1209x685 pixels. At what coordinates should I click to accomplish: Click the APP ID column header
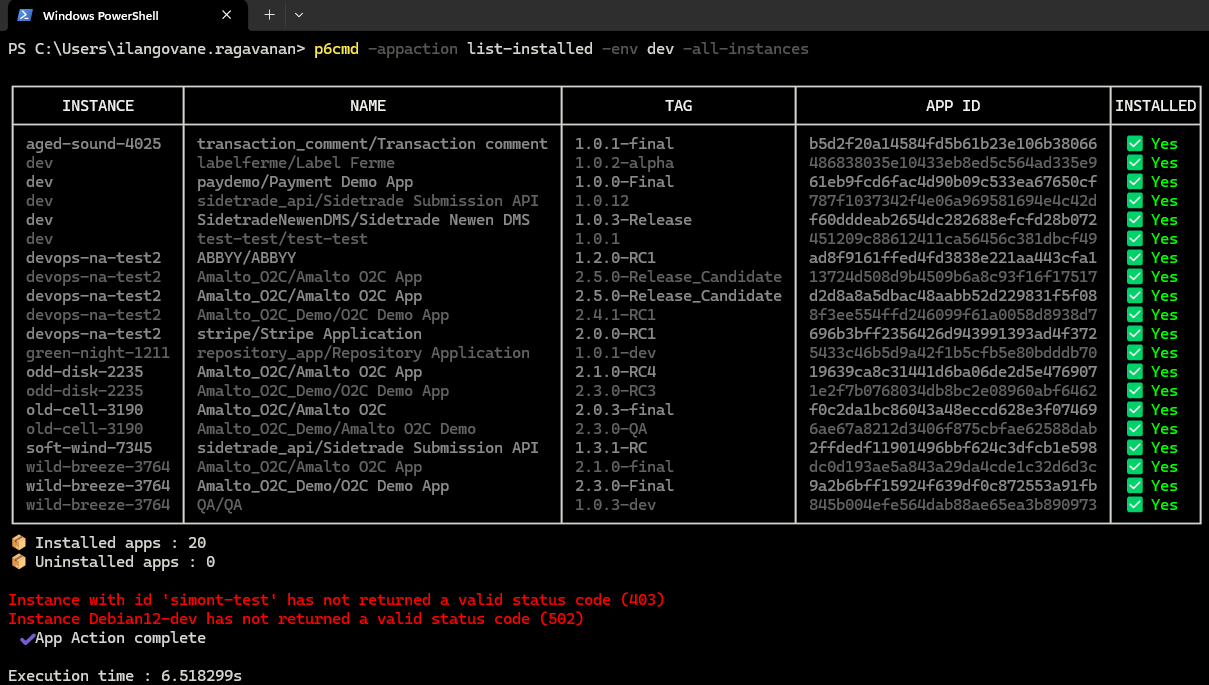click(x=953, y=106)
